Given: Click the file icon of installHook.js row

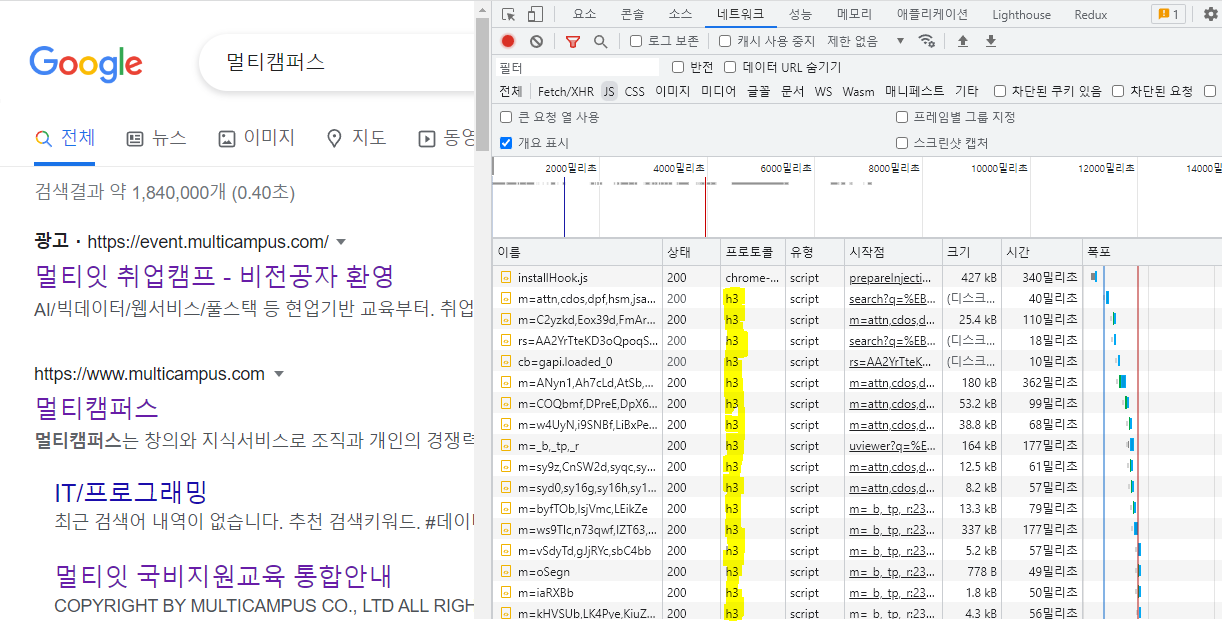Looking at the screenshot, I should click(506, 278).
